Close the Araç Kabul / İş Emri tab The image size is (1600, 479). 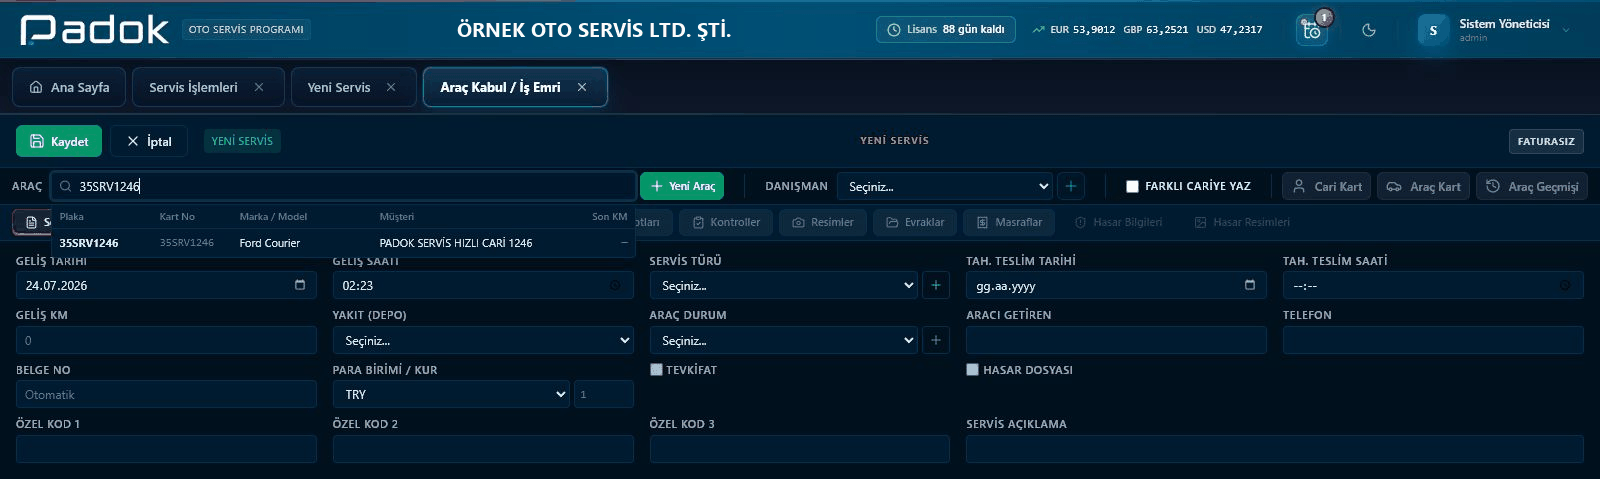point(582,87)
